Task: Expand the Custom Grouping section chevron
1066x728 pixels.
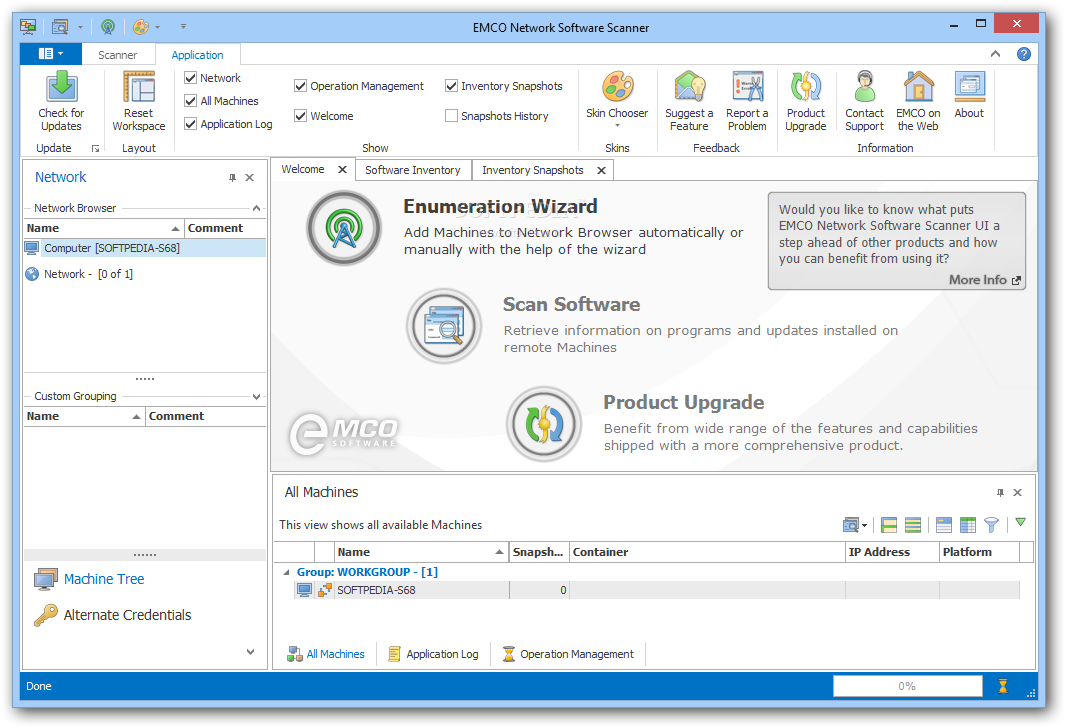Action: point(256,396)
